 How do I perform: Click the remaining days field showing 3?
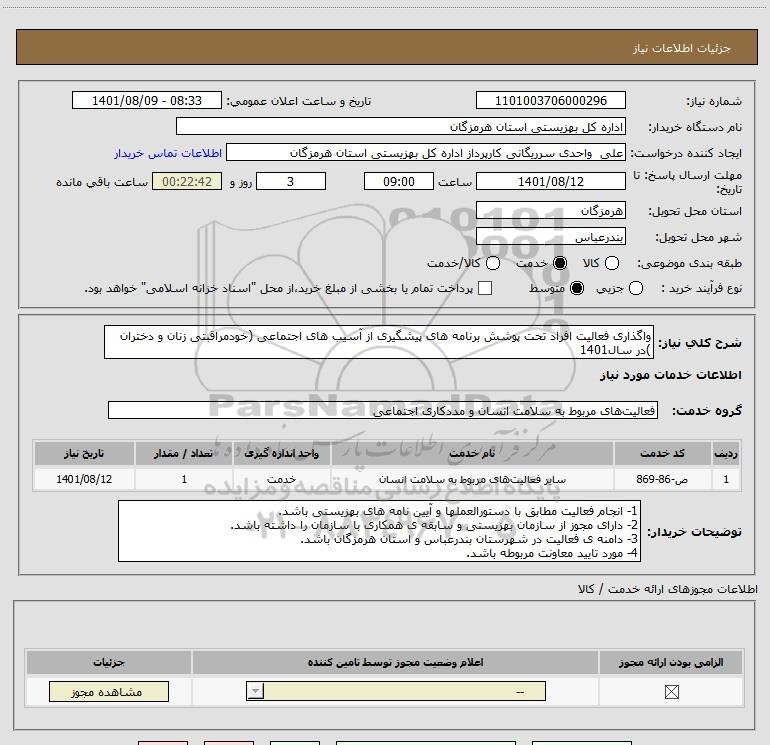[x=291, y=181]
